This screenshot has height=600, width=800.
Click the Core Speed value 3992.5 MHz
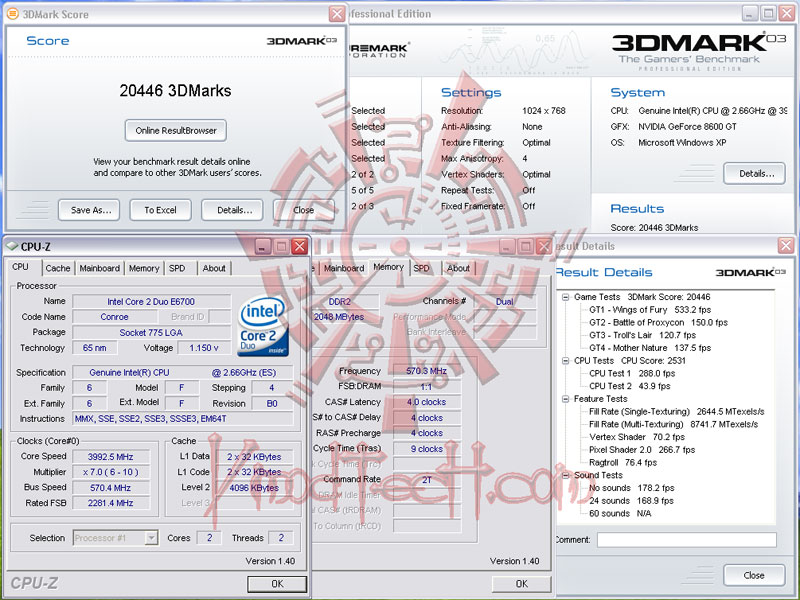point(110,457)
